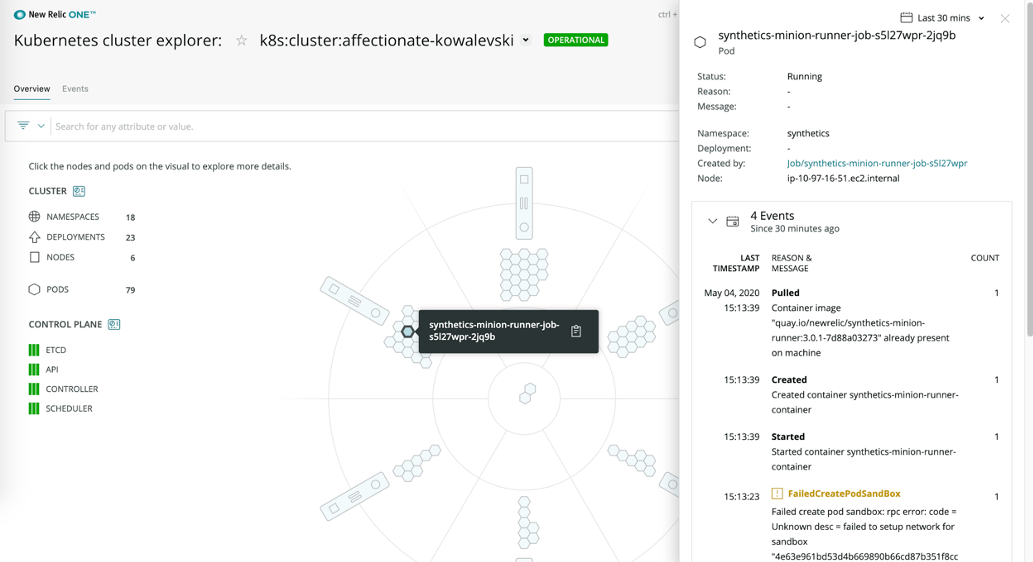Viewport: 1033px width, 562px height.
Task: Click the pod hexagon icon in panel header
Action: click(x=700, y=42)
